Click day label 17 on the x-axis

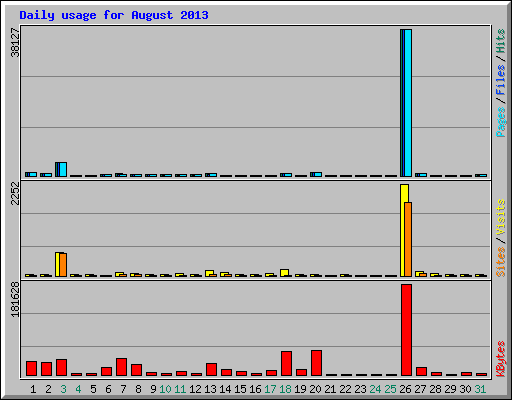tap(270, 389)
